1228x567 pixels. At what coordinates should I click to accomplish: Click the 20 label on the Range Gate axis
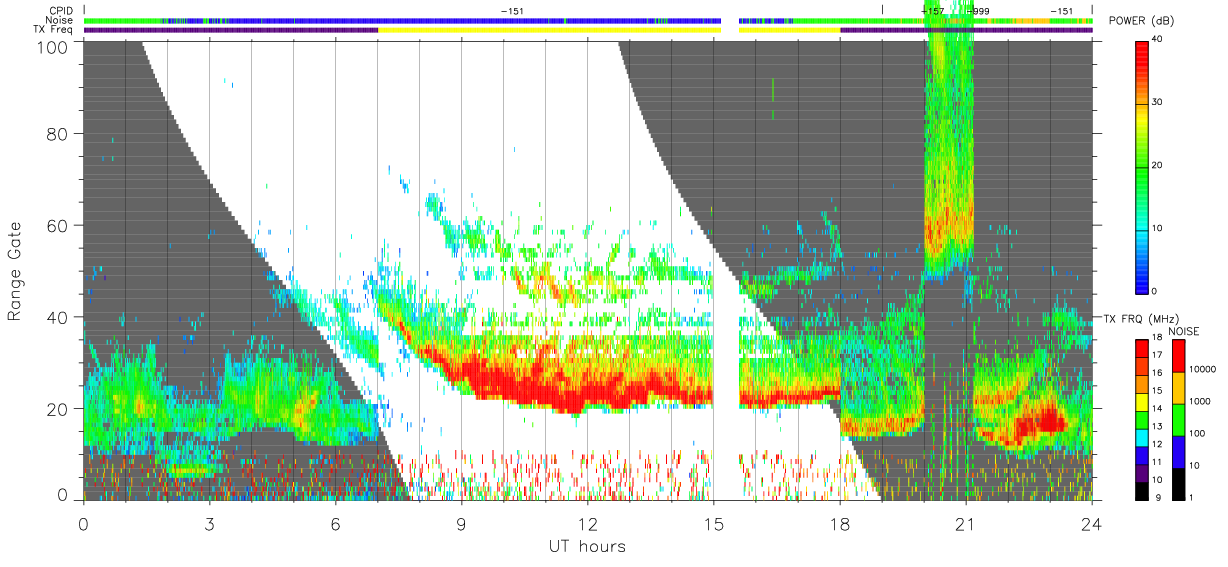click(58, 409)
